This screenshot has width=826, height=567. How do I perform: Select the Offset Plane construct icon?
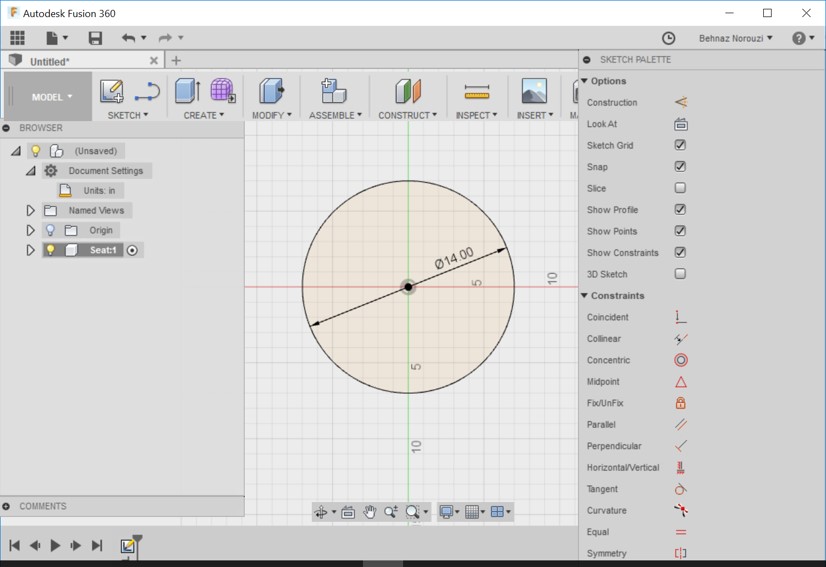408,91
